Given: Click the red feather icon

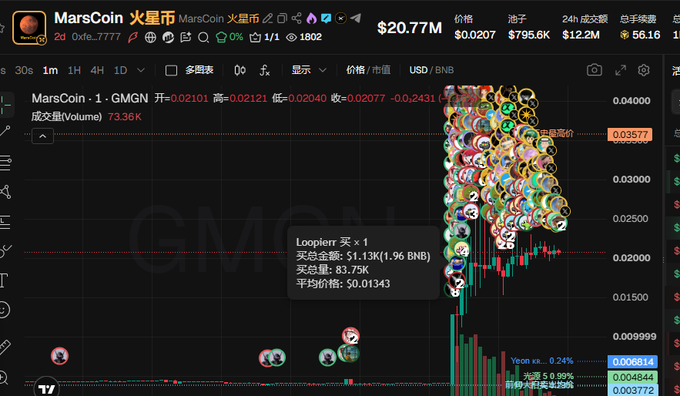Looking at the screenshot, I should (x=133, y=37).
